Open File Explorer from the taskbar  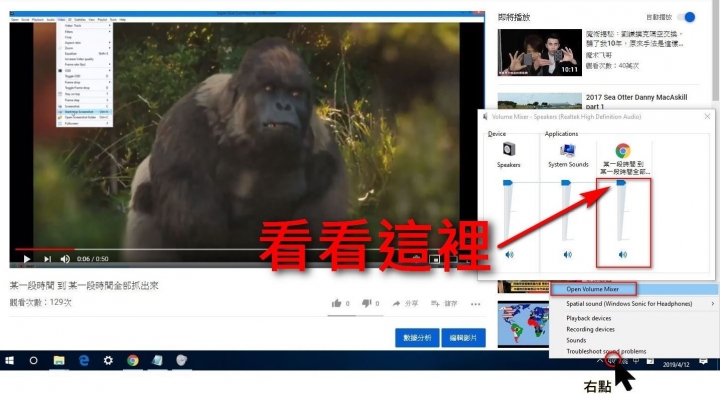coord(59,361)
